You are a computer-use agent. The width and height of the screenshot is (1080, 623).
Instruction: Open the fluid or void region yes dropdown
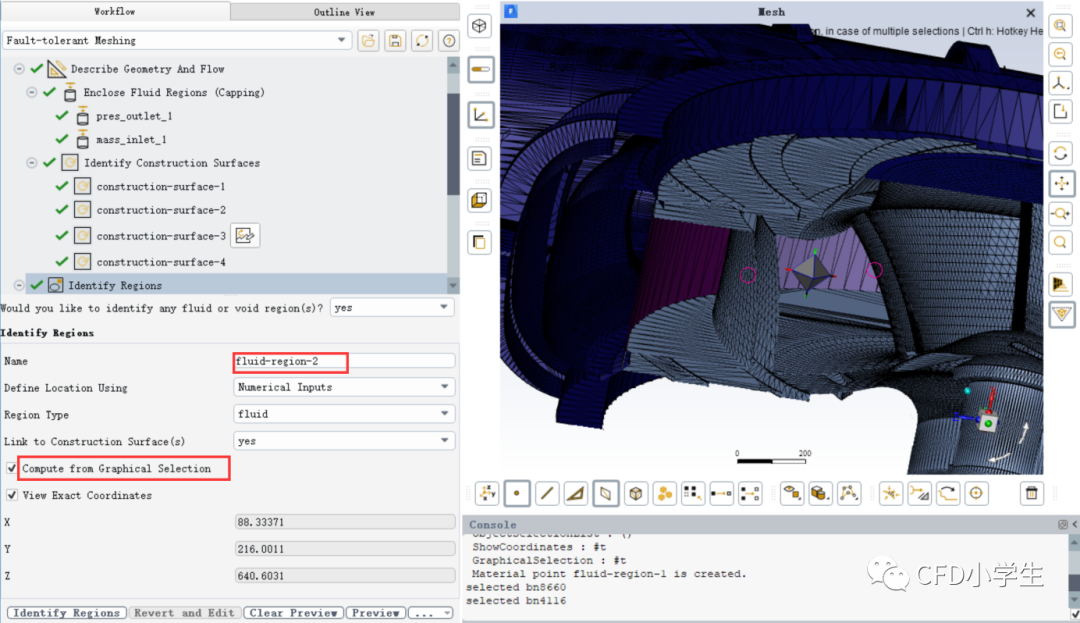click(392, 308)
